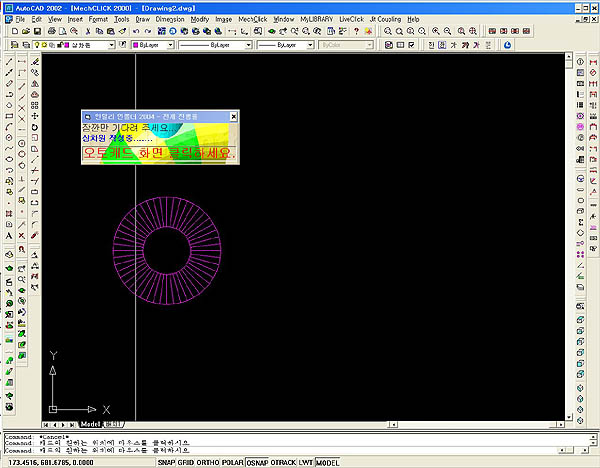The width and height of the screenshot is (600, 468).
Task: Toggle OTRACK in status bar
Action: point(283,462)
